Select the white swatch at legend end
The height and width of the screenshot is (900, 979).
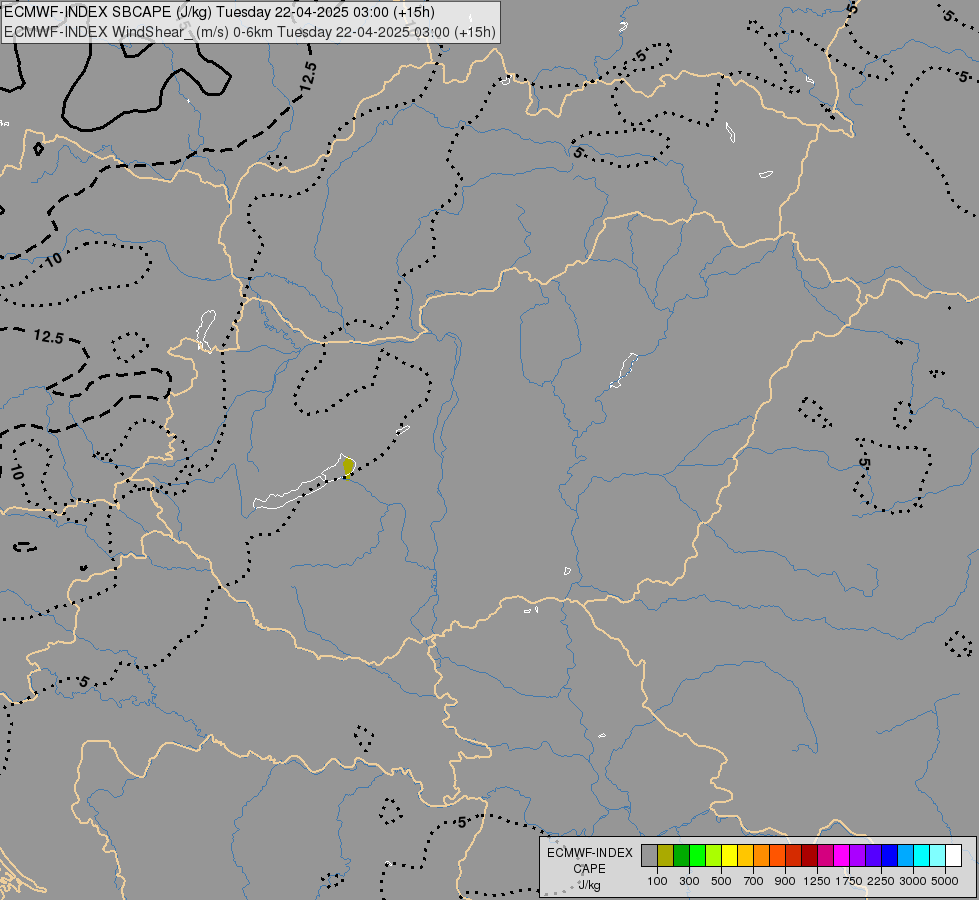[x=953, y=856]
